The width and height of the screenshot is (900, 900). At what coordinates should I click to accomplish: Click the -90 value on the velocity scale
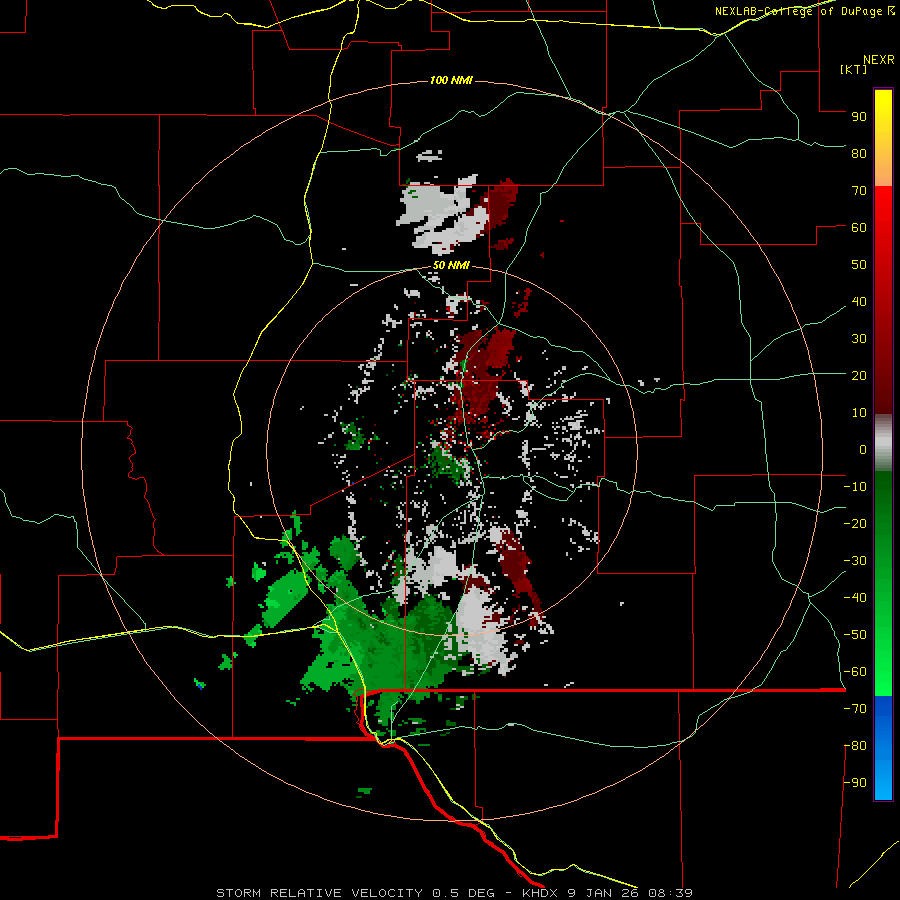pos(855,783)
